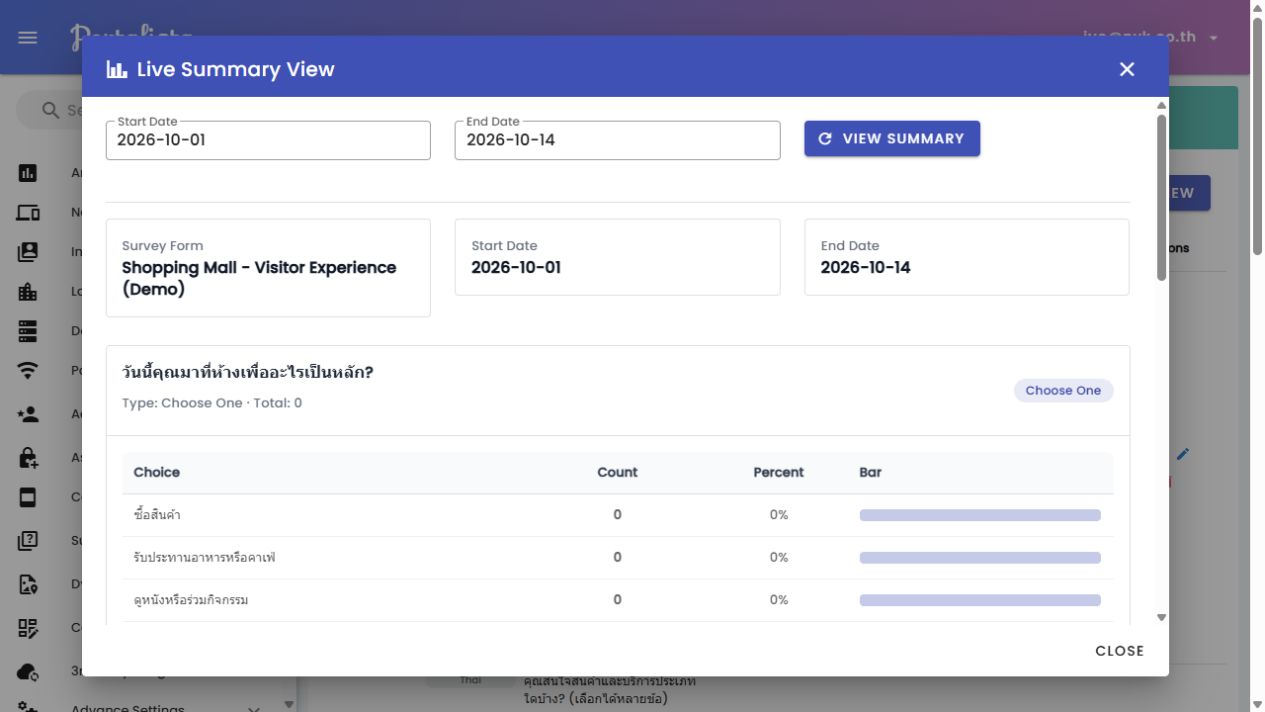Refresh results with VIEW SUMMARY button
Viewport: 1265px width, 712px height.
[892, 139]
